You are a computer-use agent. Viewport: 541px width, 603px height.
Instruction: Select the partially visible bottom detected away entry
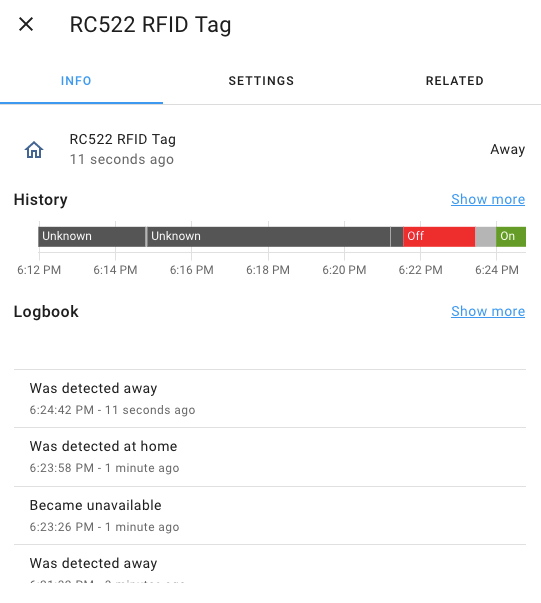(270, 564)
